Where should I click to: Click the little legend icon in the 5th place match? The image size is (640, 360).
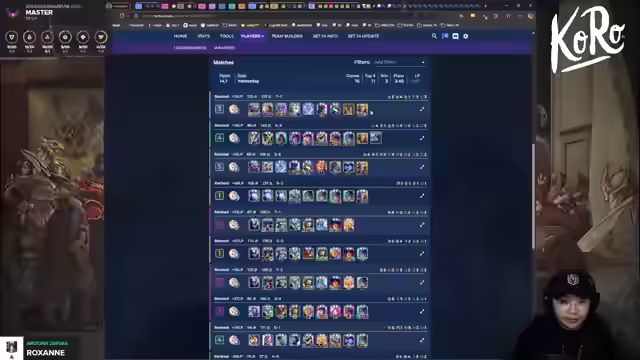coord(234,167)
